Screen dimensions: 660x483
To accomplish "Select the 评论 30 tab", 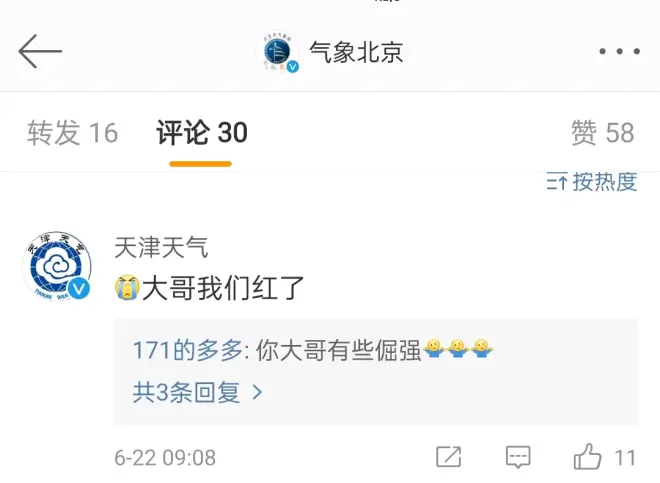I will click(202, 133).
